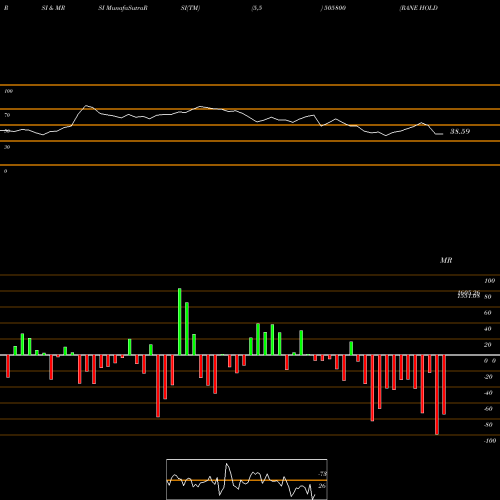
Task: Open the mini RSI thumbnail chart
Action: [x=247, y=479]
